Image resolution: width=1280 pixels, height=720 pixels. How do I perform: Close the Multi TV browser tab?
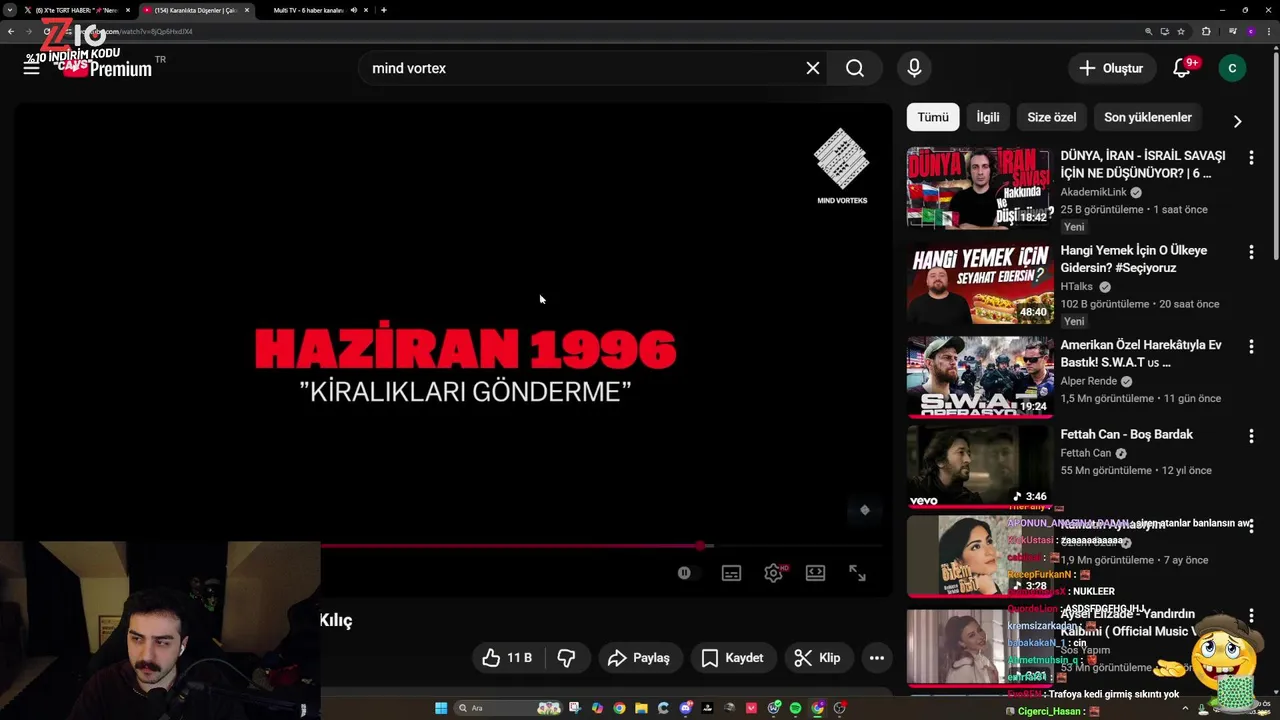367,10
